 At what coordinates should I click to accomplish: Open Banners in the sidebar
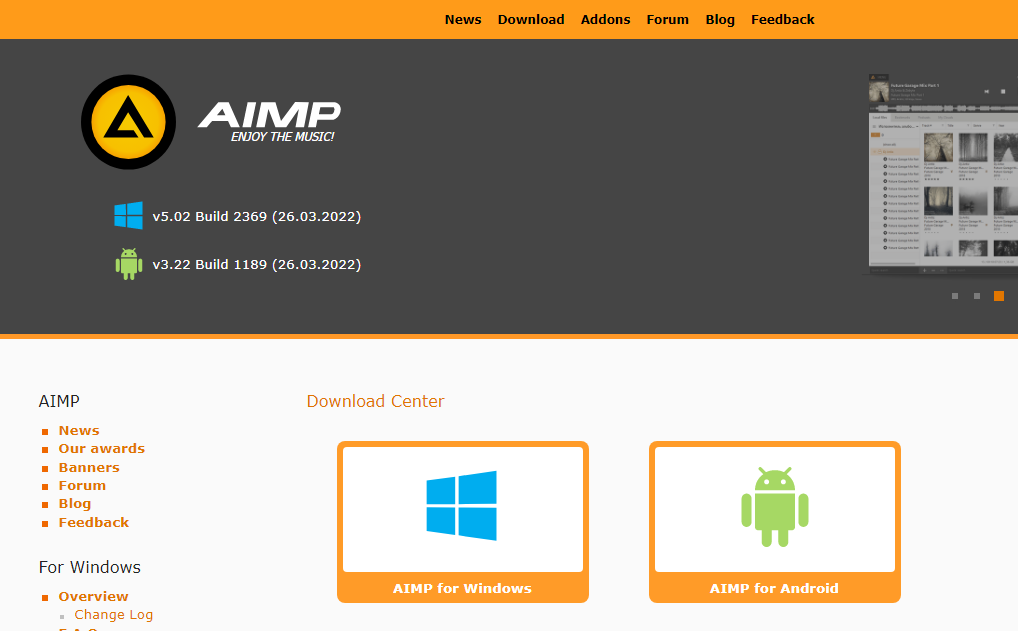tap(89, 467)
